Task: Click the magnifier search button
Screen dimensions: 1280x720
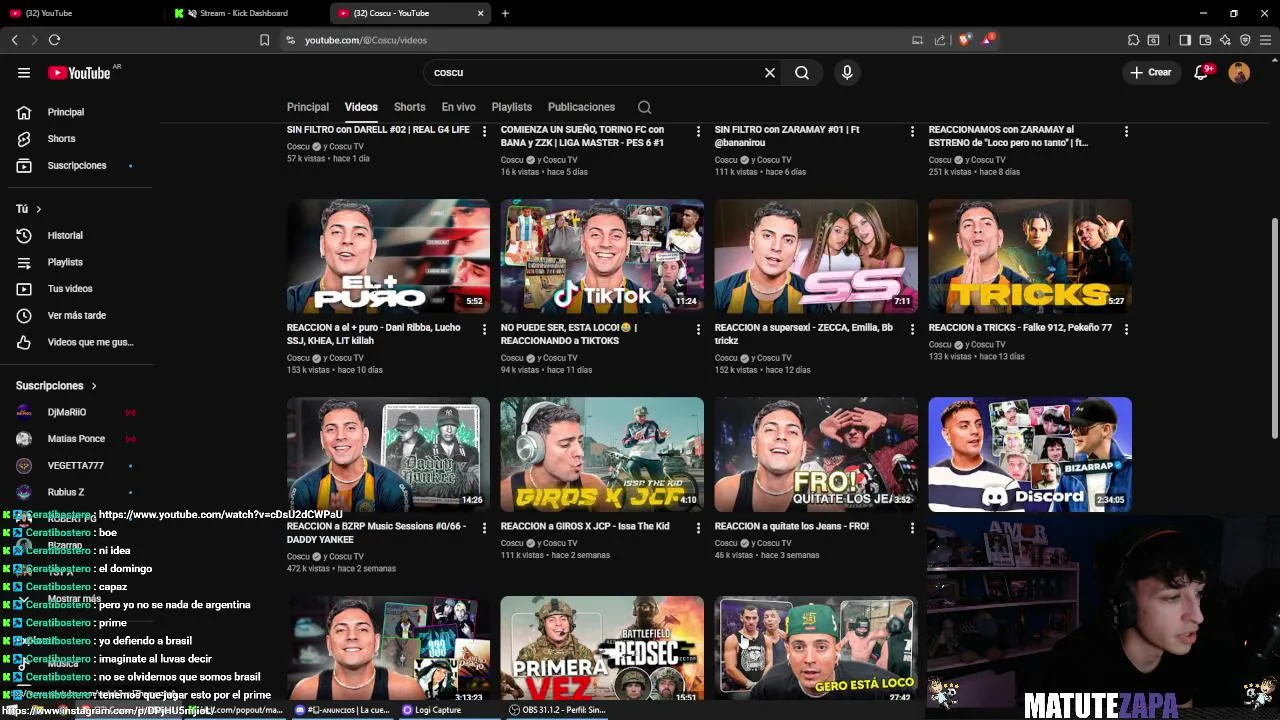Action: click(802, 72)
